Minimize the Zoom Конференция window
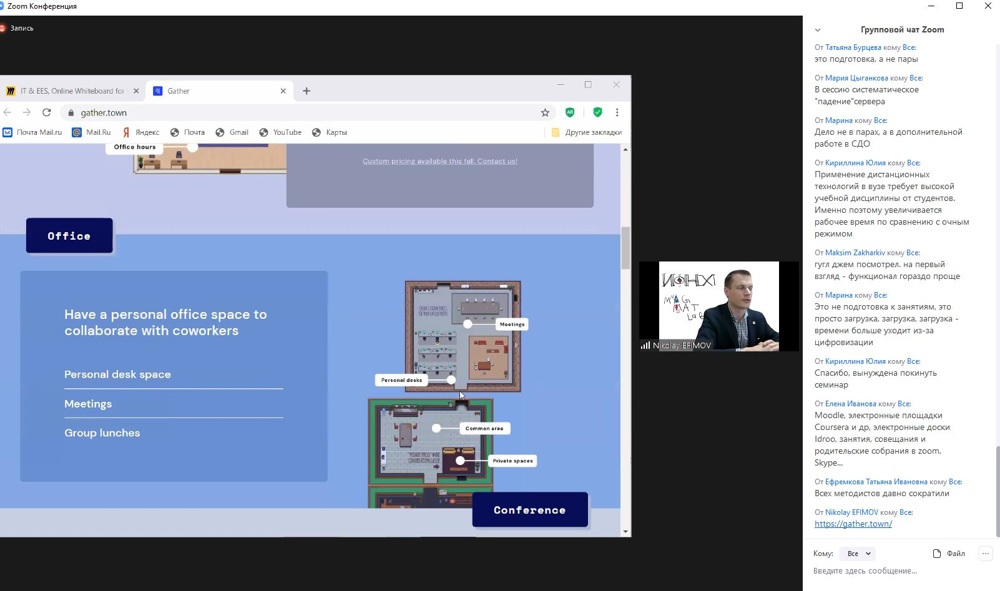The image size is (1000, 591). click(931, 6)
